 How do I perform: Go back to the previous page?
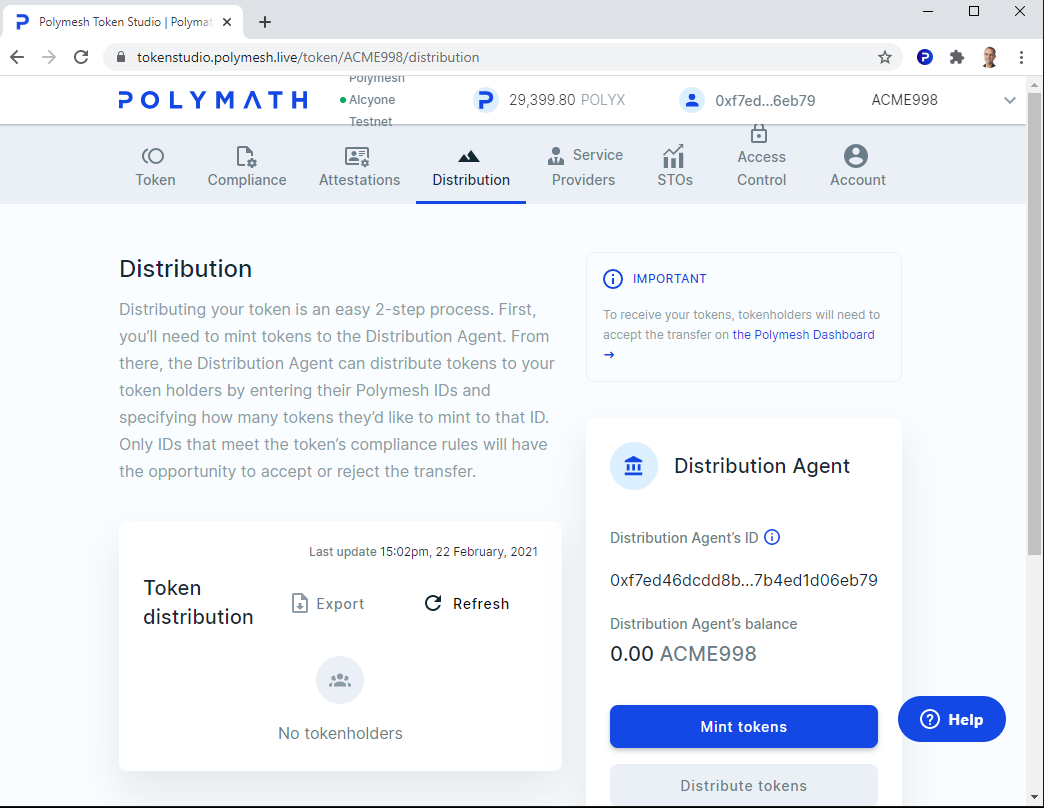click(x=17, y=57)
